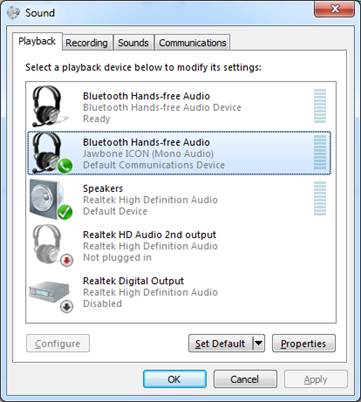This screenshot has width=361, height=402.
Task: Open the Sounds tab
Action: tap(133, 43)
